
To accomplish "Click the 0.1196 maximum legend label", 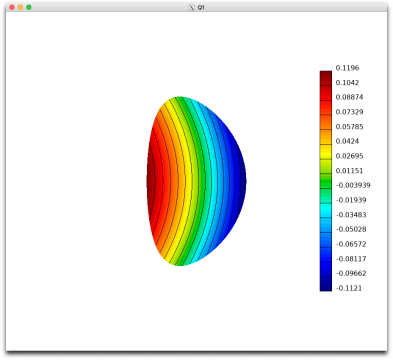I will (347, 68).
